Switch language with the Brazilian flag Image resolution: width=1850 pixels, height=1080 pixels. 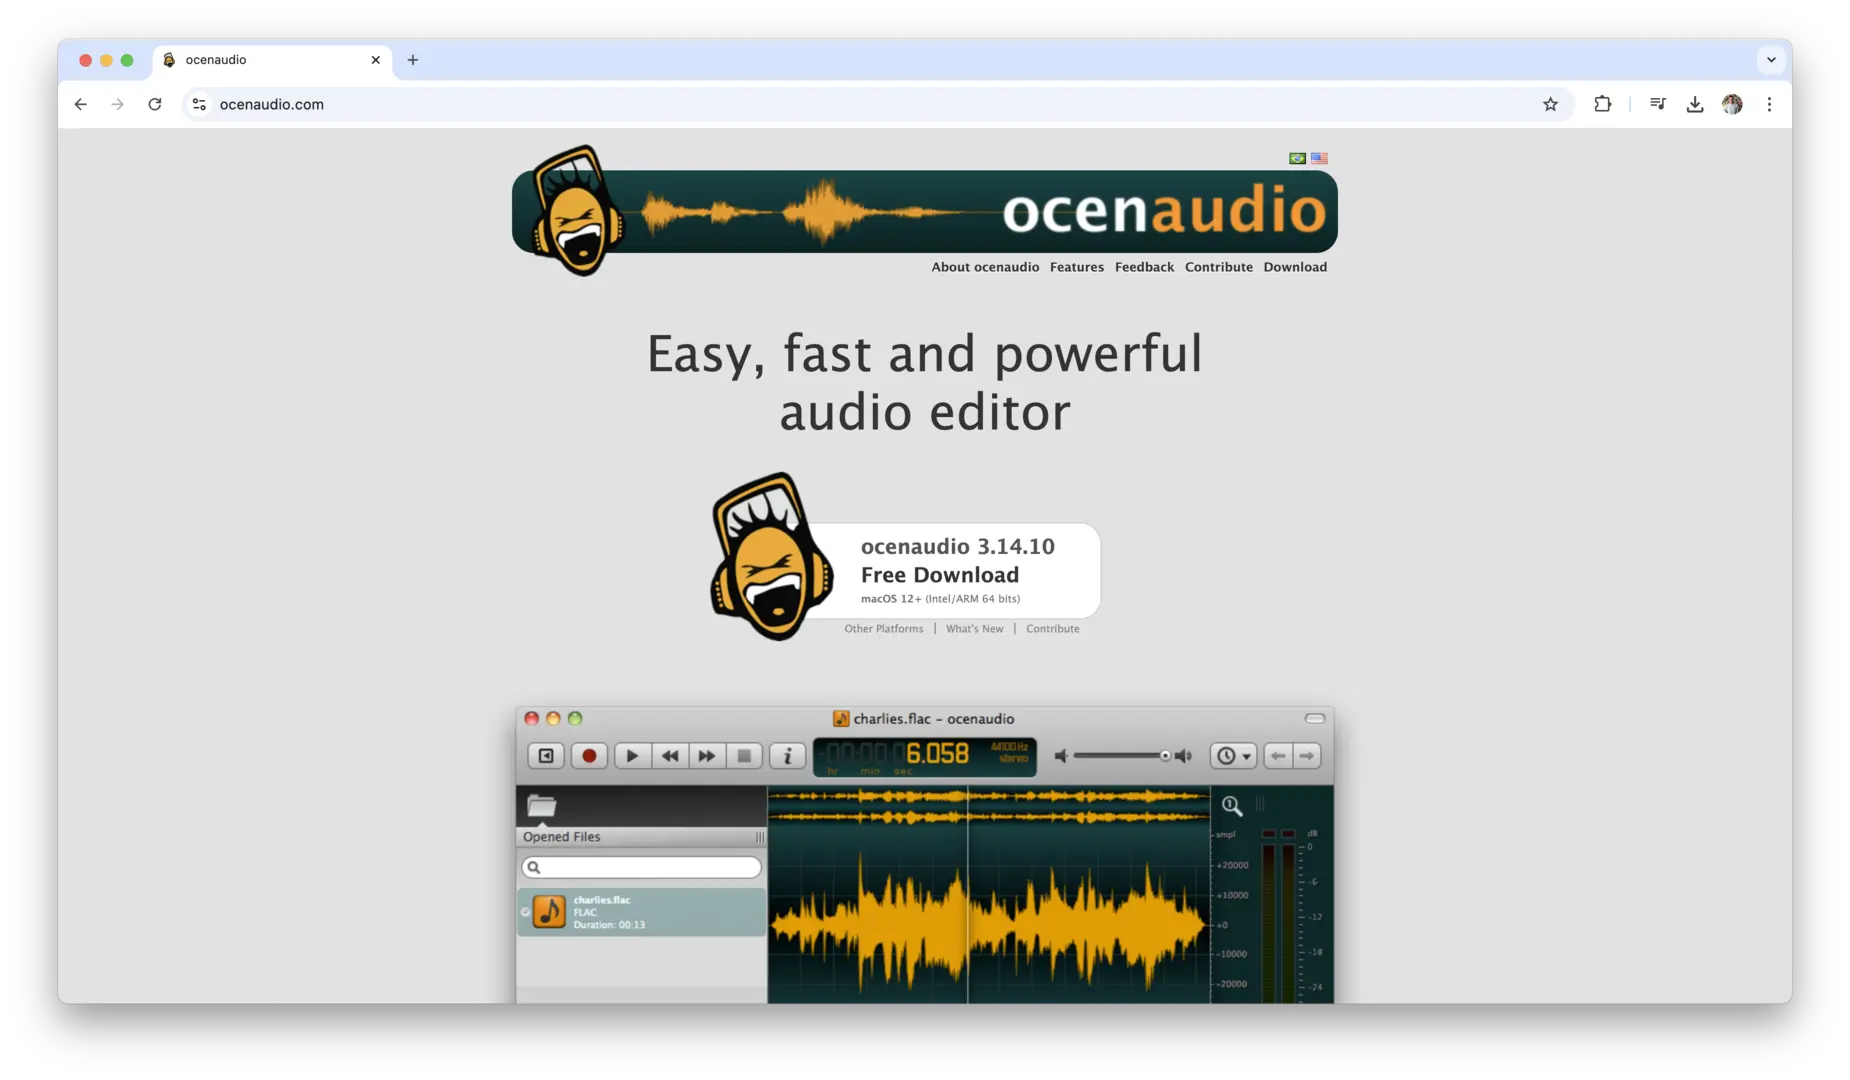(1297, 158)
